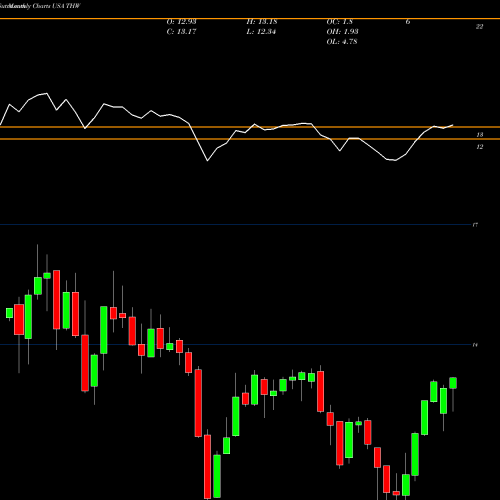Click the low value "L: 12.34"
Image resolution: width=500 pixels, height=500 pixels.
261,32
